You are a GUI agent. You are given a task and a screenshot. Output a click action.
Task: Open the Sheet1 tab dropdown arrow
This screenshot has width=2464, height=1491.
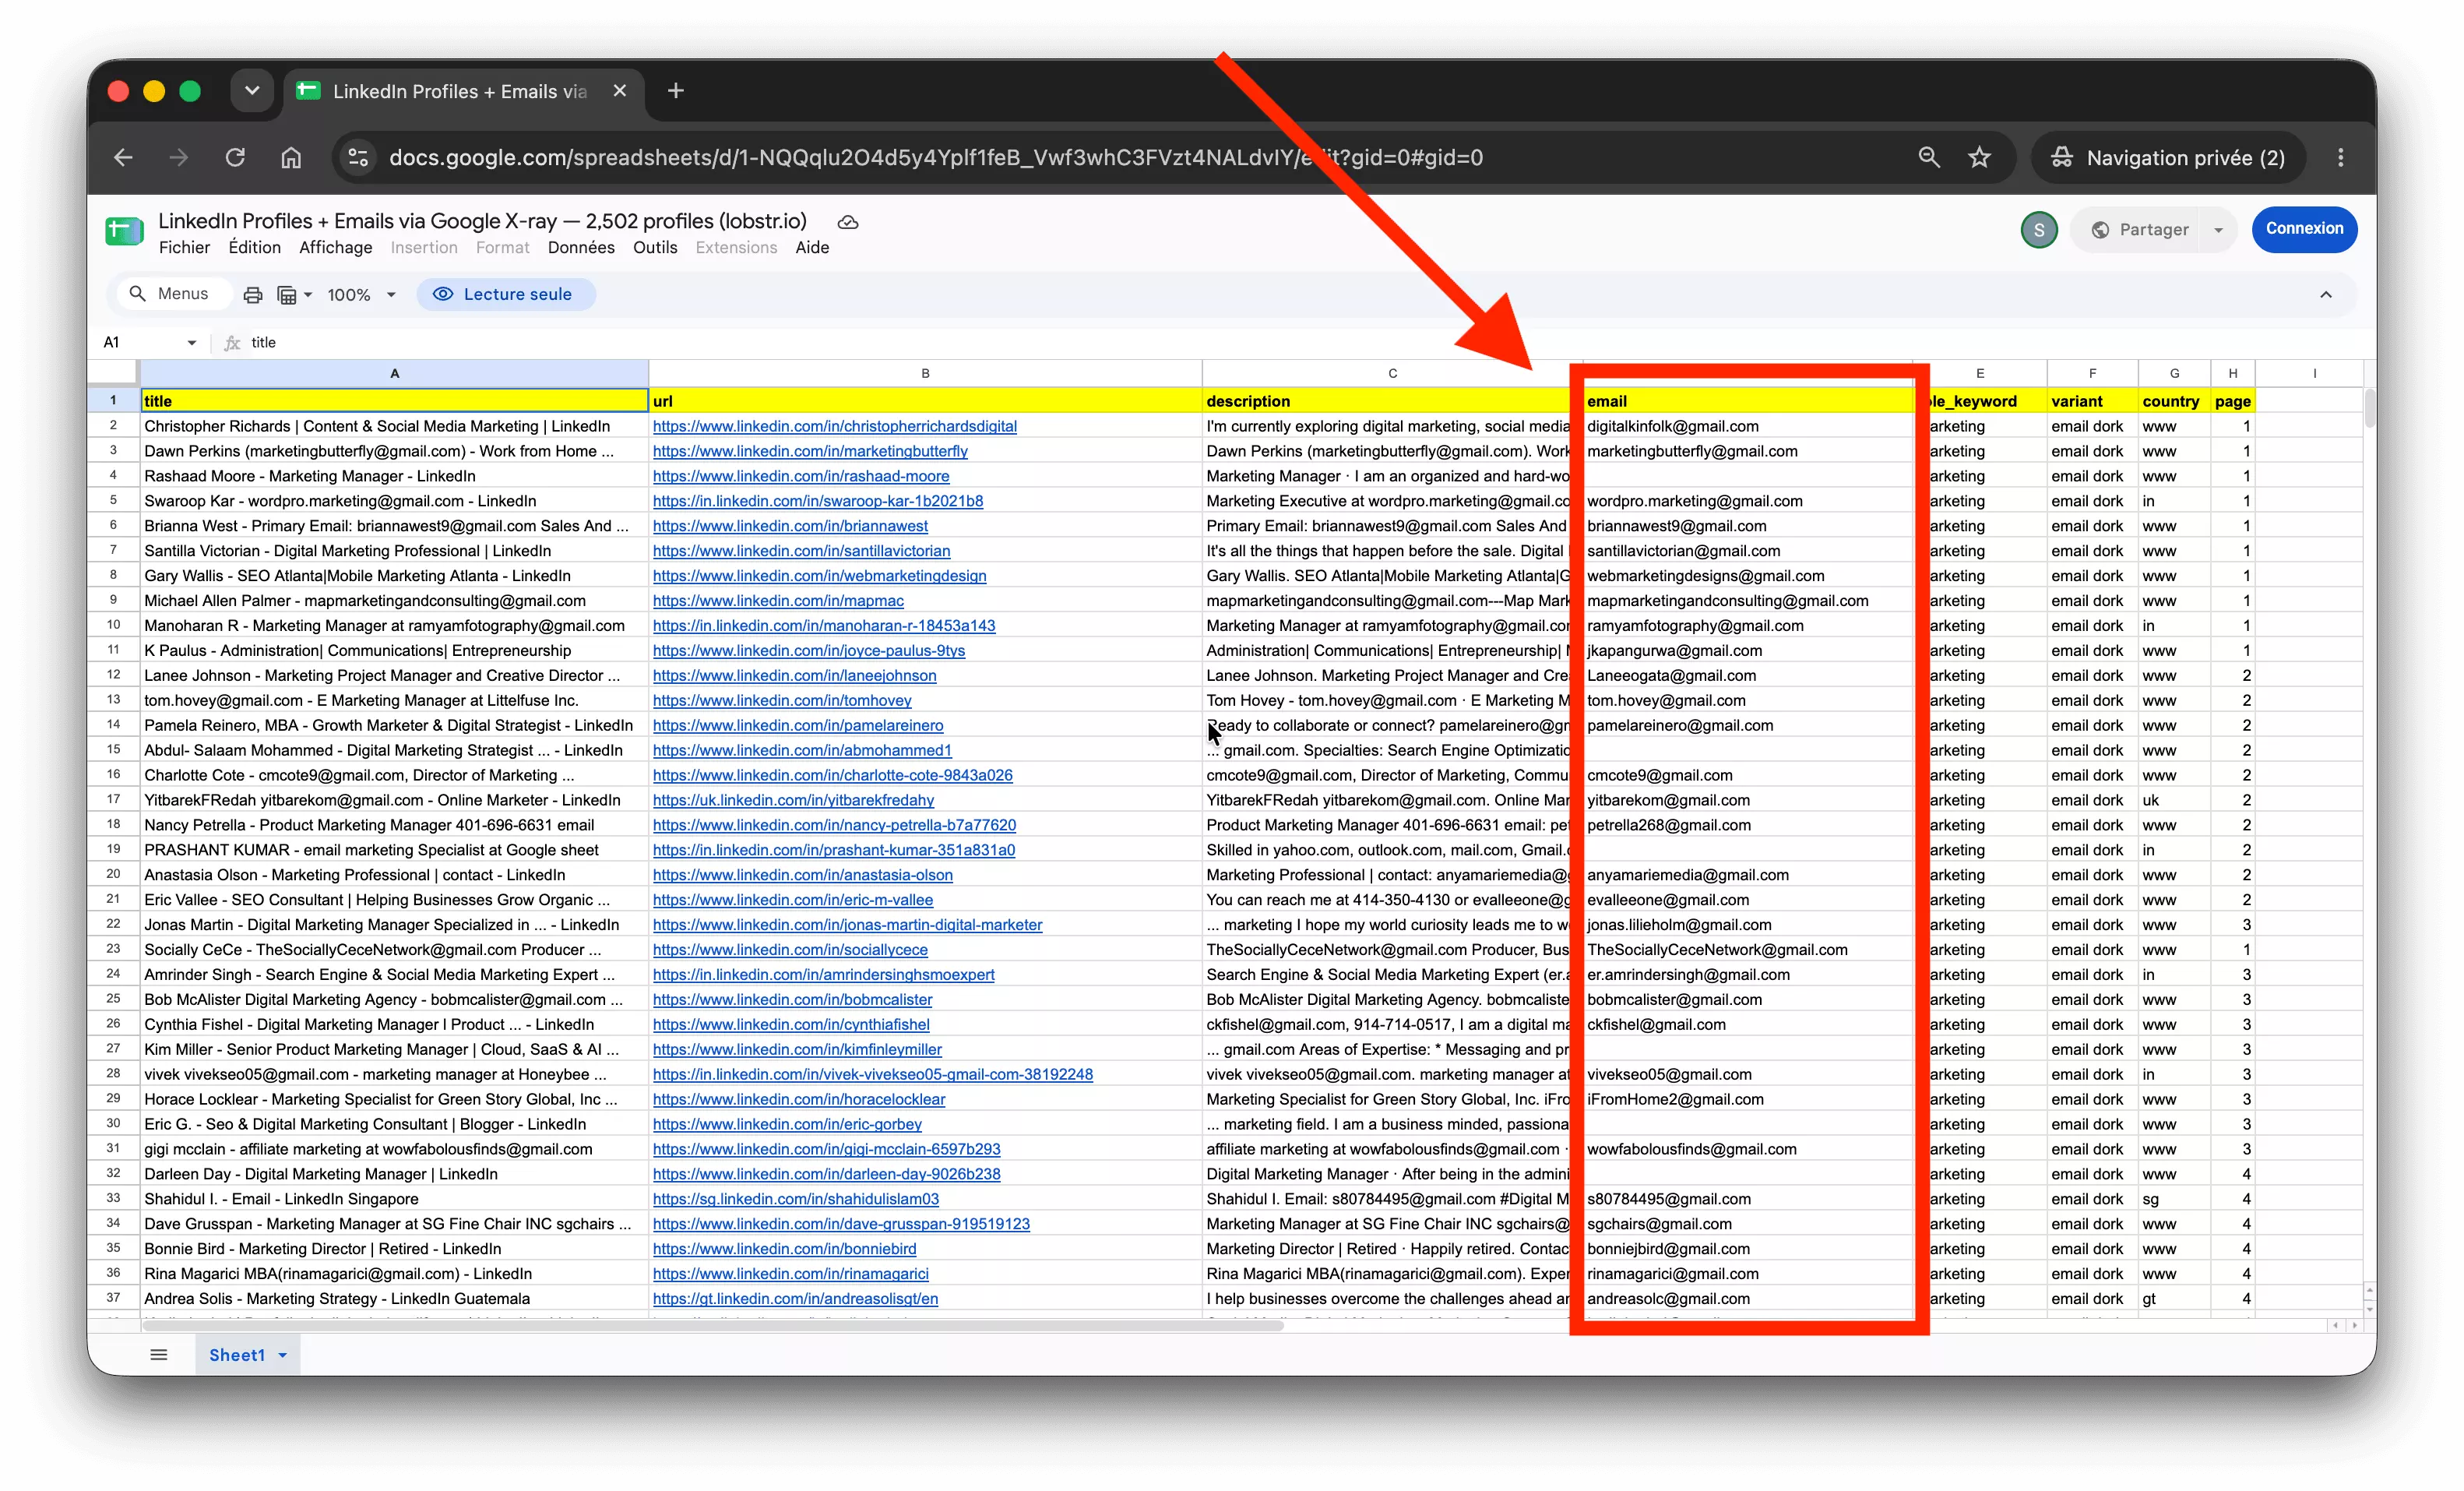pos(283,1356)
